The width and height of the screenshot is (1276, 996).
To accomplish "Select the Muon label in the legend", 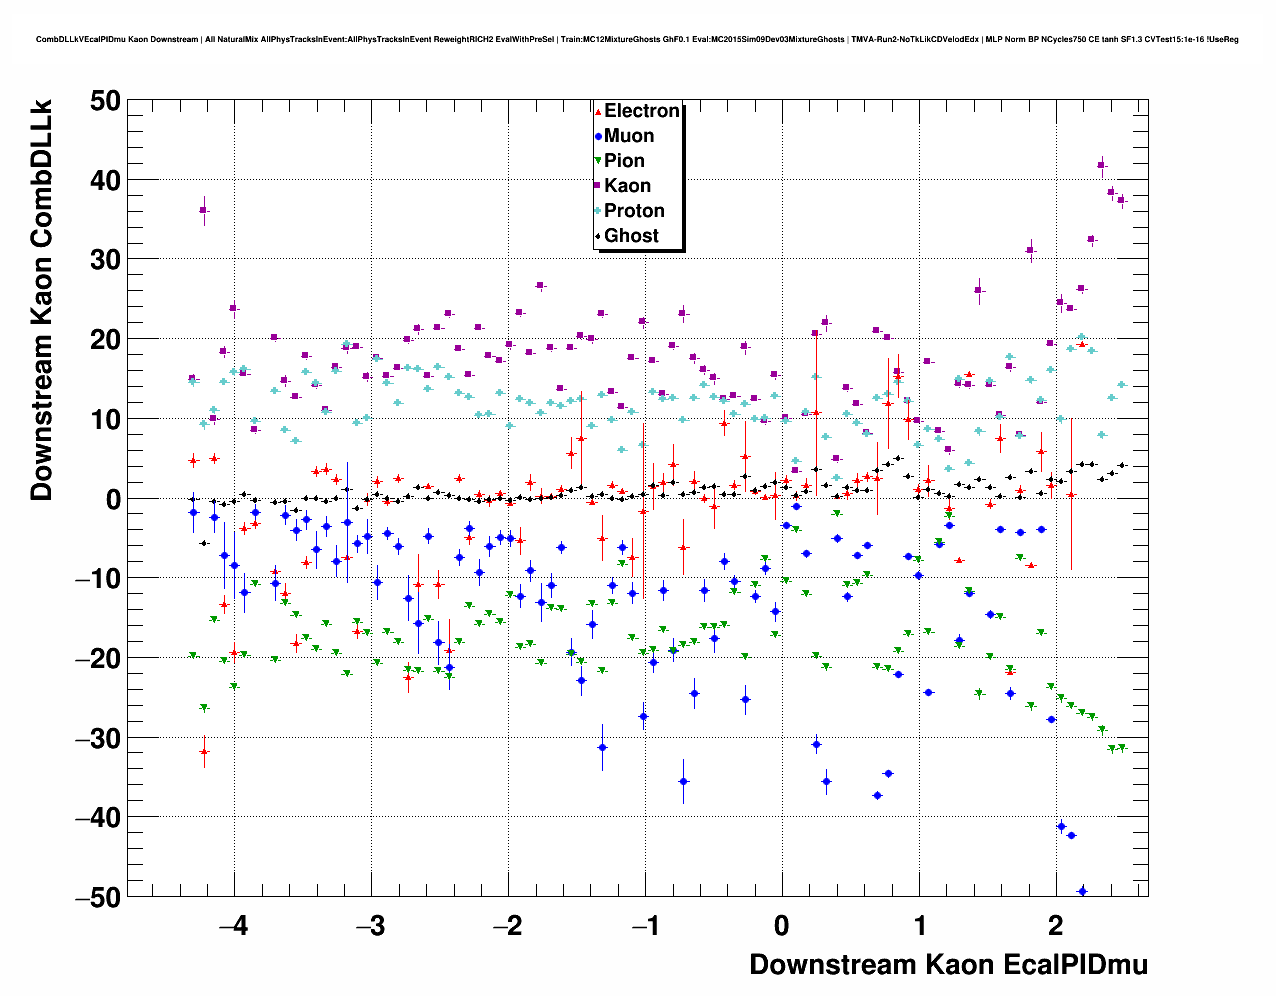I will click(629, 136).
